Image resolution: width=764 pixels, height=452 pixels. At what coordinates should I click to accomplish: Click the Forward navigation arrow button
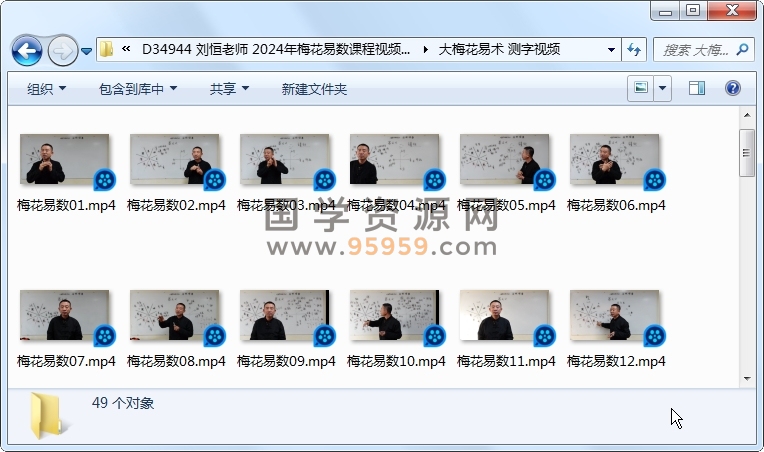pyautogui.click(x=62, y=49)
